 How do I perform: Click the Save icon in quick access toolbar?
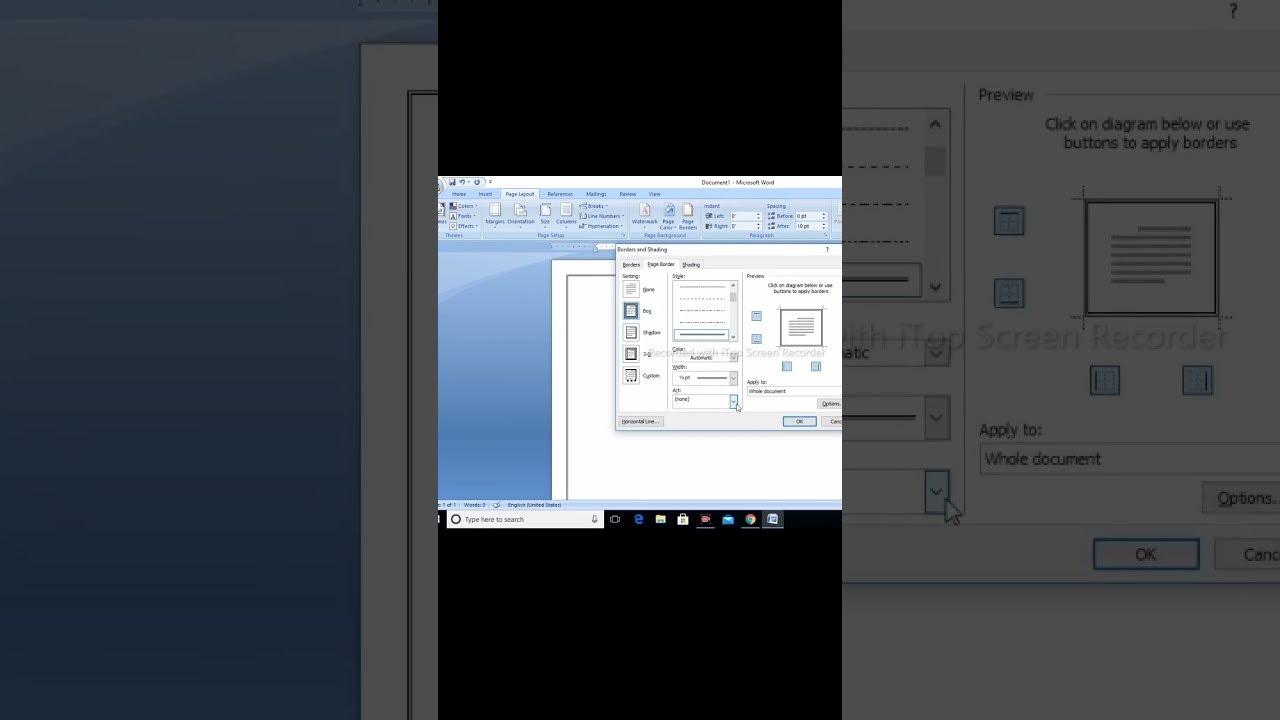tap(452, 182)
